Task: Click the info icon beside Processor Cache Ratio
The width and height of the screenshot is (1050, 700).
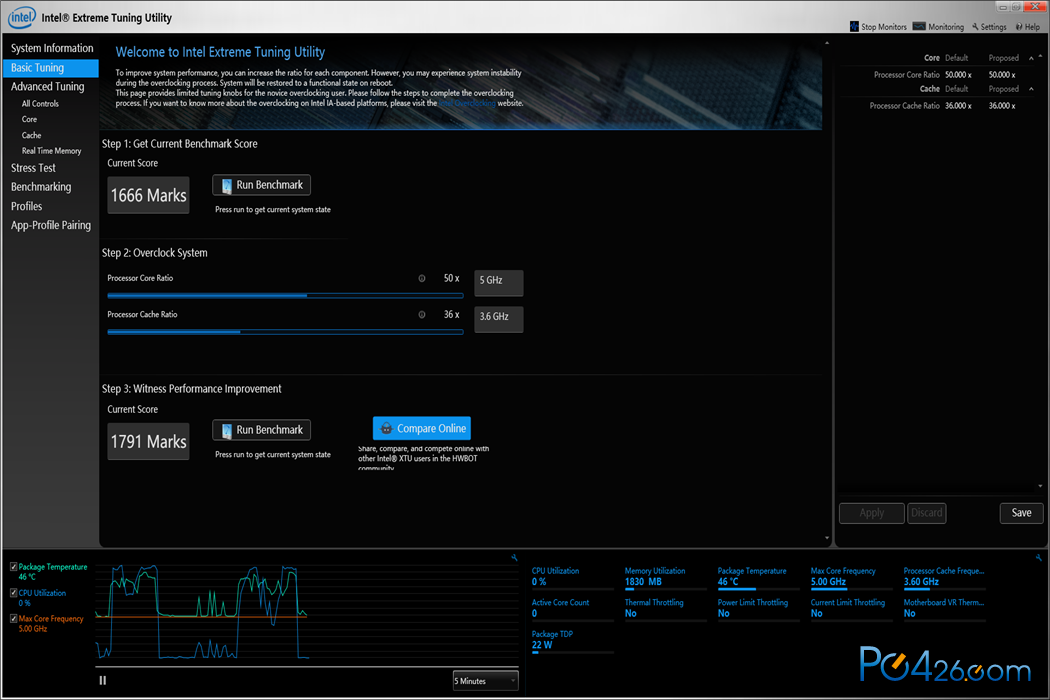Action: (422, 314)
